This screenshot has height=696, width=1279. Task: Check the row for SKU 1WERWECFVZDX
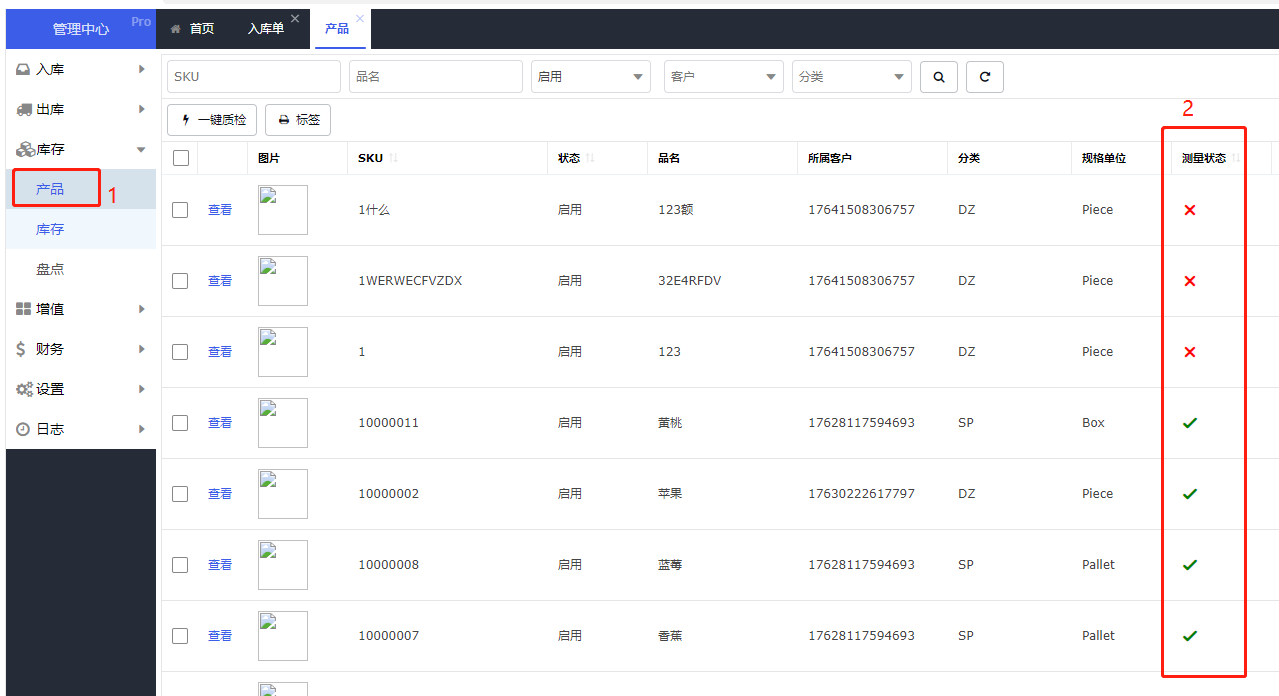pos(180,281)
